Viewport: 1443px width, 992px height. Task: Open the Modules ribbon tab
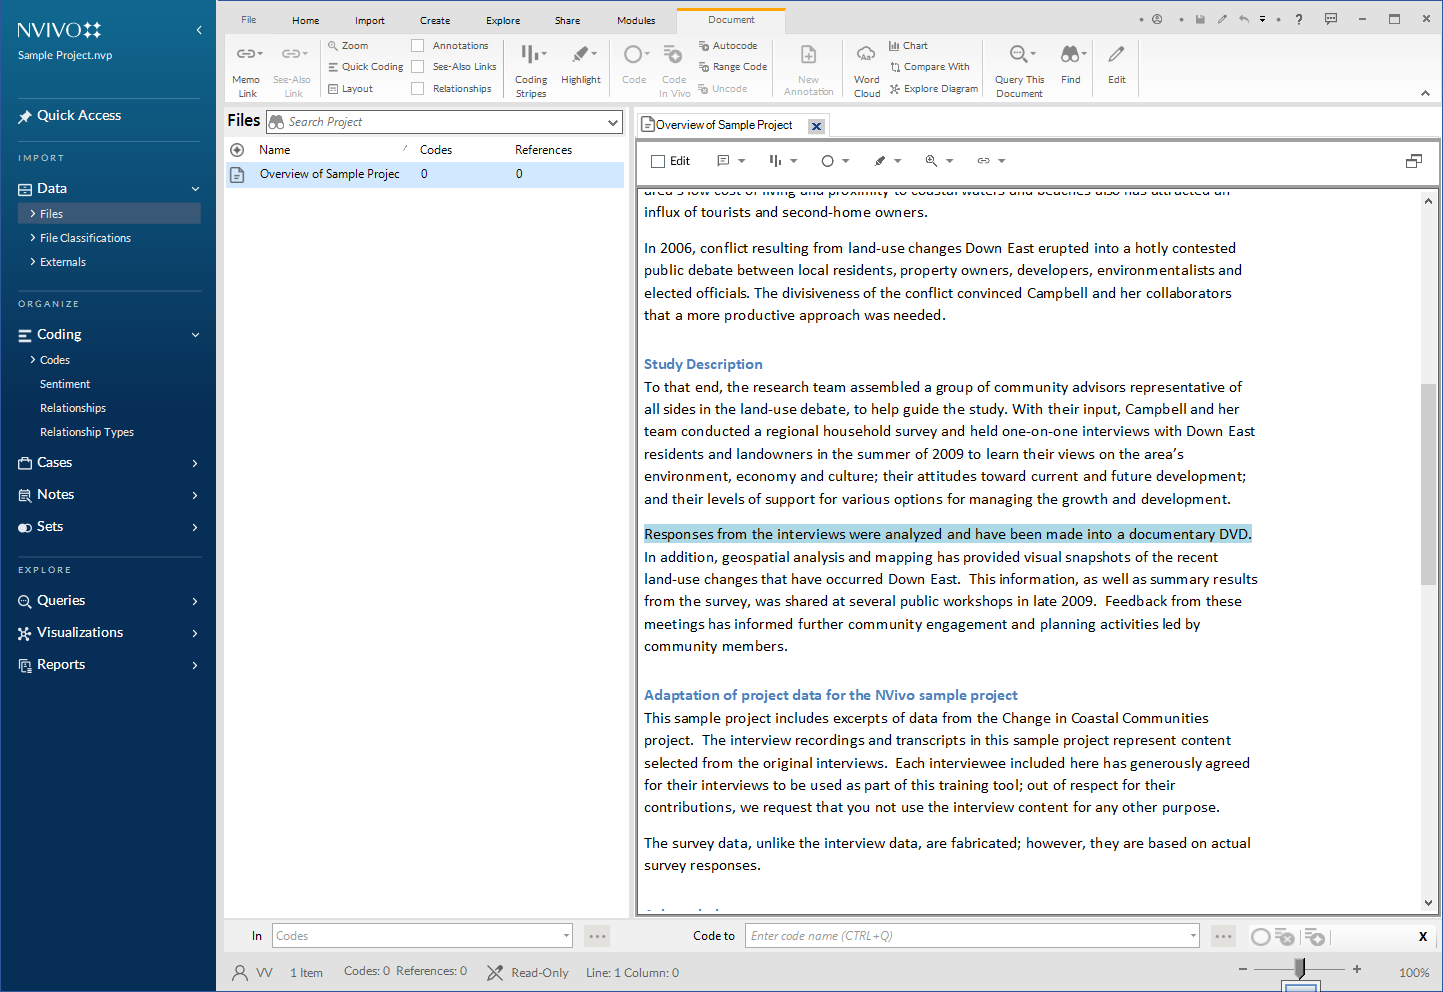(x=636, y=20)
